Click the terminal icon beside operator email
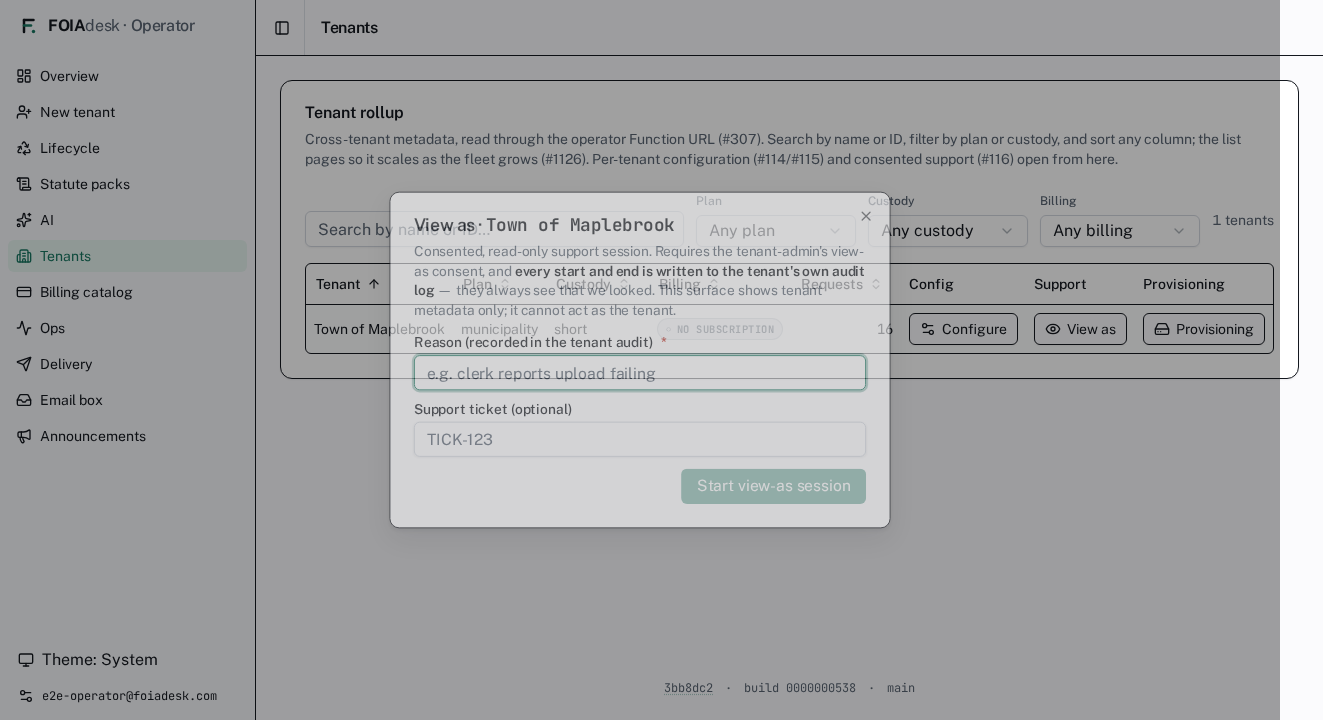 pos(26,696)
